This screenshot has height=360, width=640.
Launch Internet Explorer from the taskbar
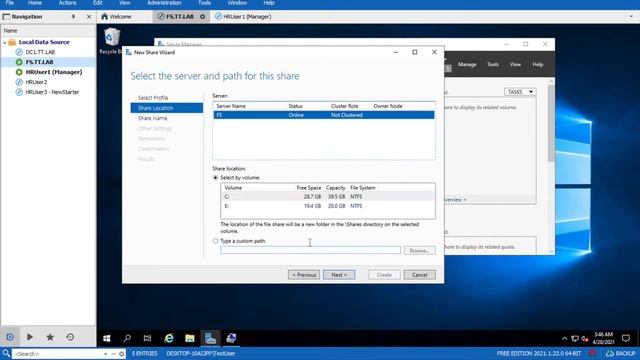pyautogui.click(x=169, y=338)
